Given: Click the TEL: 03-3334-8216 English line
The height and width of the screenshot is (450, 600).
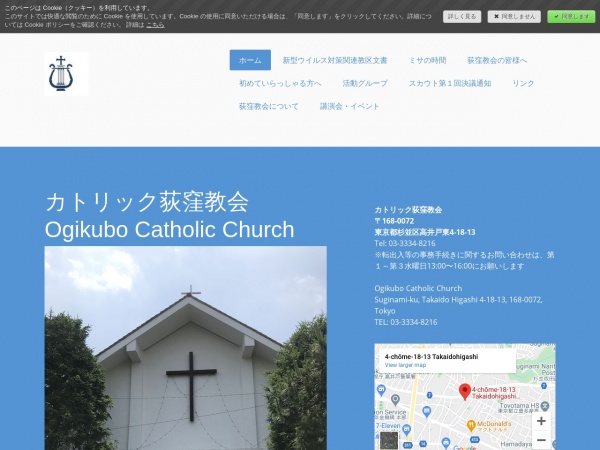Looking at the screenshot, I should point(406,322).
